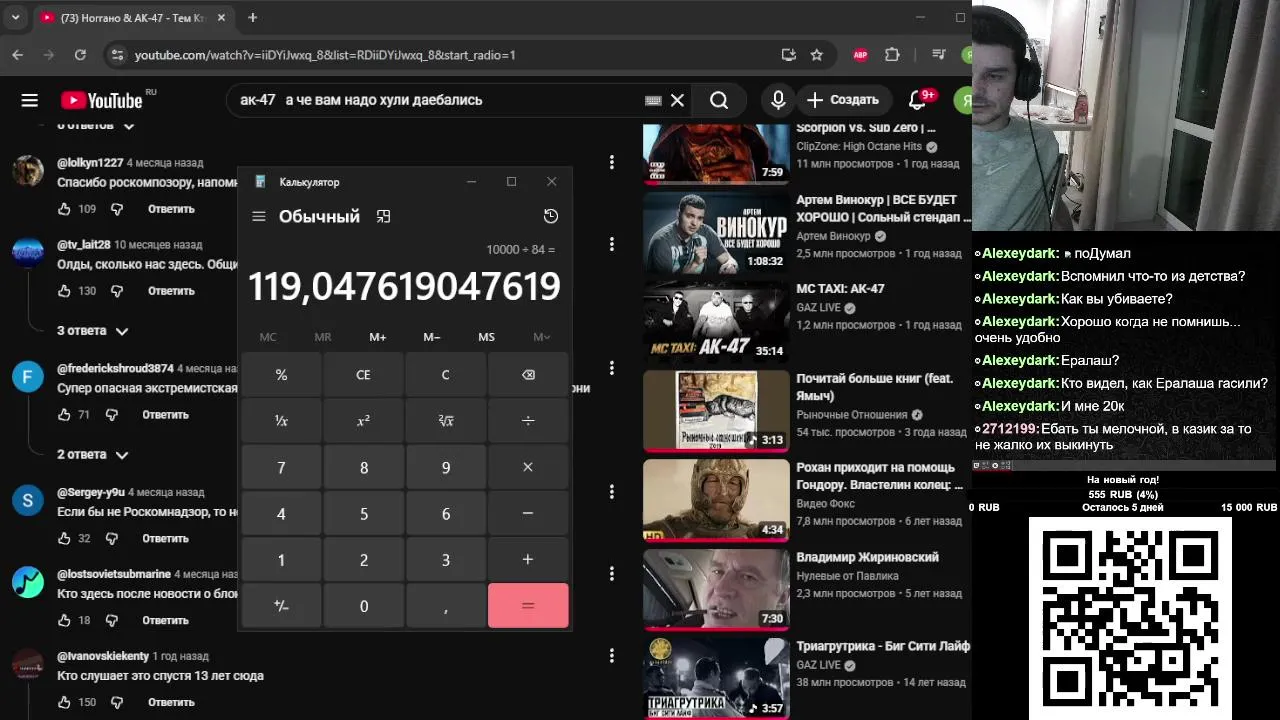
Task: Open the site information icon in the address bar
Action: click(117, 55)
